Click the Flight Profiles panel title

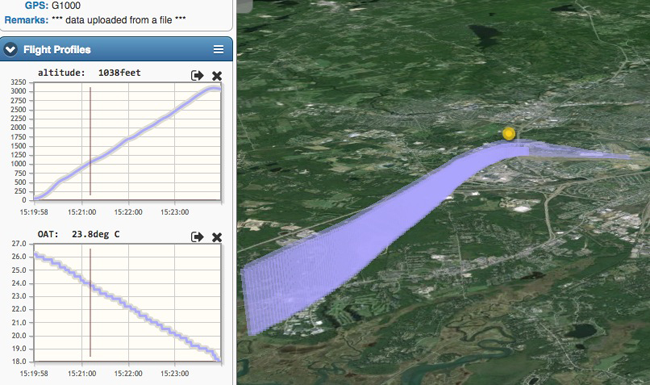[57, 50]
